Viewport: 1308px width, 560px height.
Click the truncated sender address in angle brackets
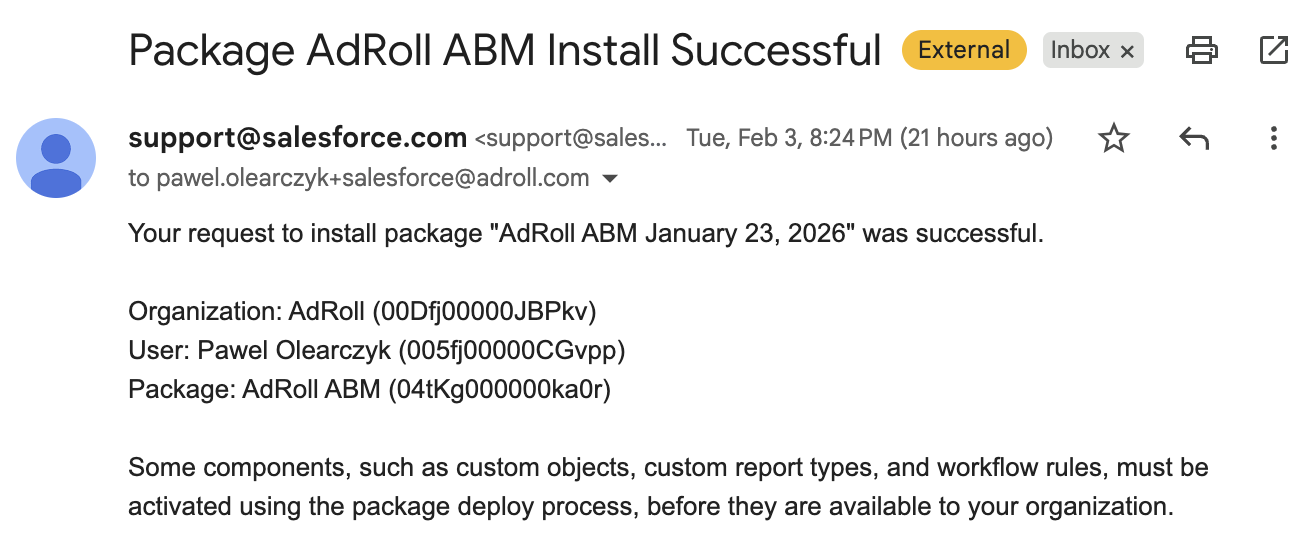pos(570,138)
